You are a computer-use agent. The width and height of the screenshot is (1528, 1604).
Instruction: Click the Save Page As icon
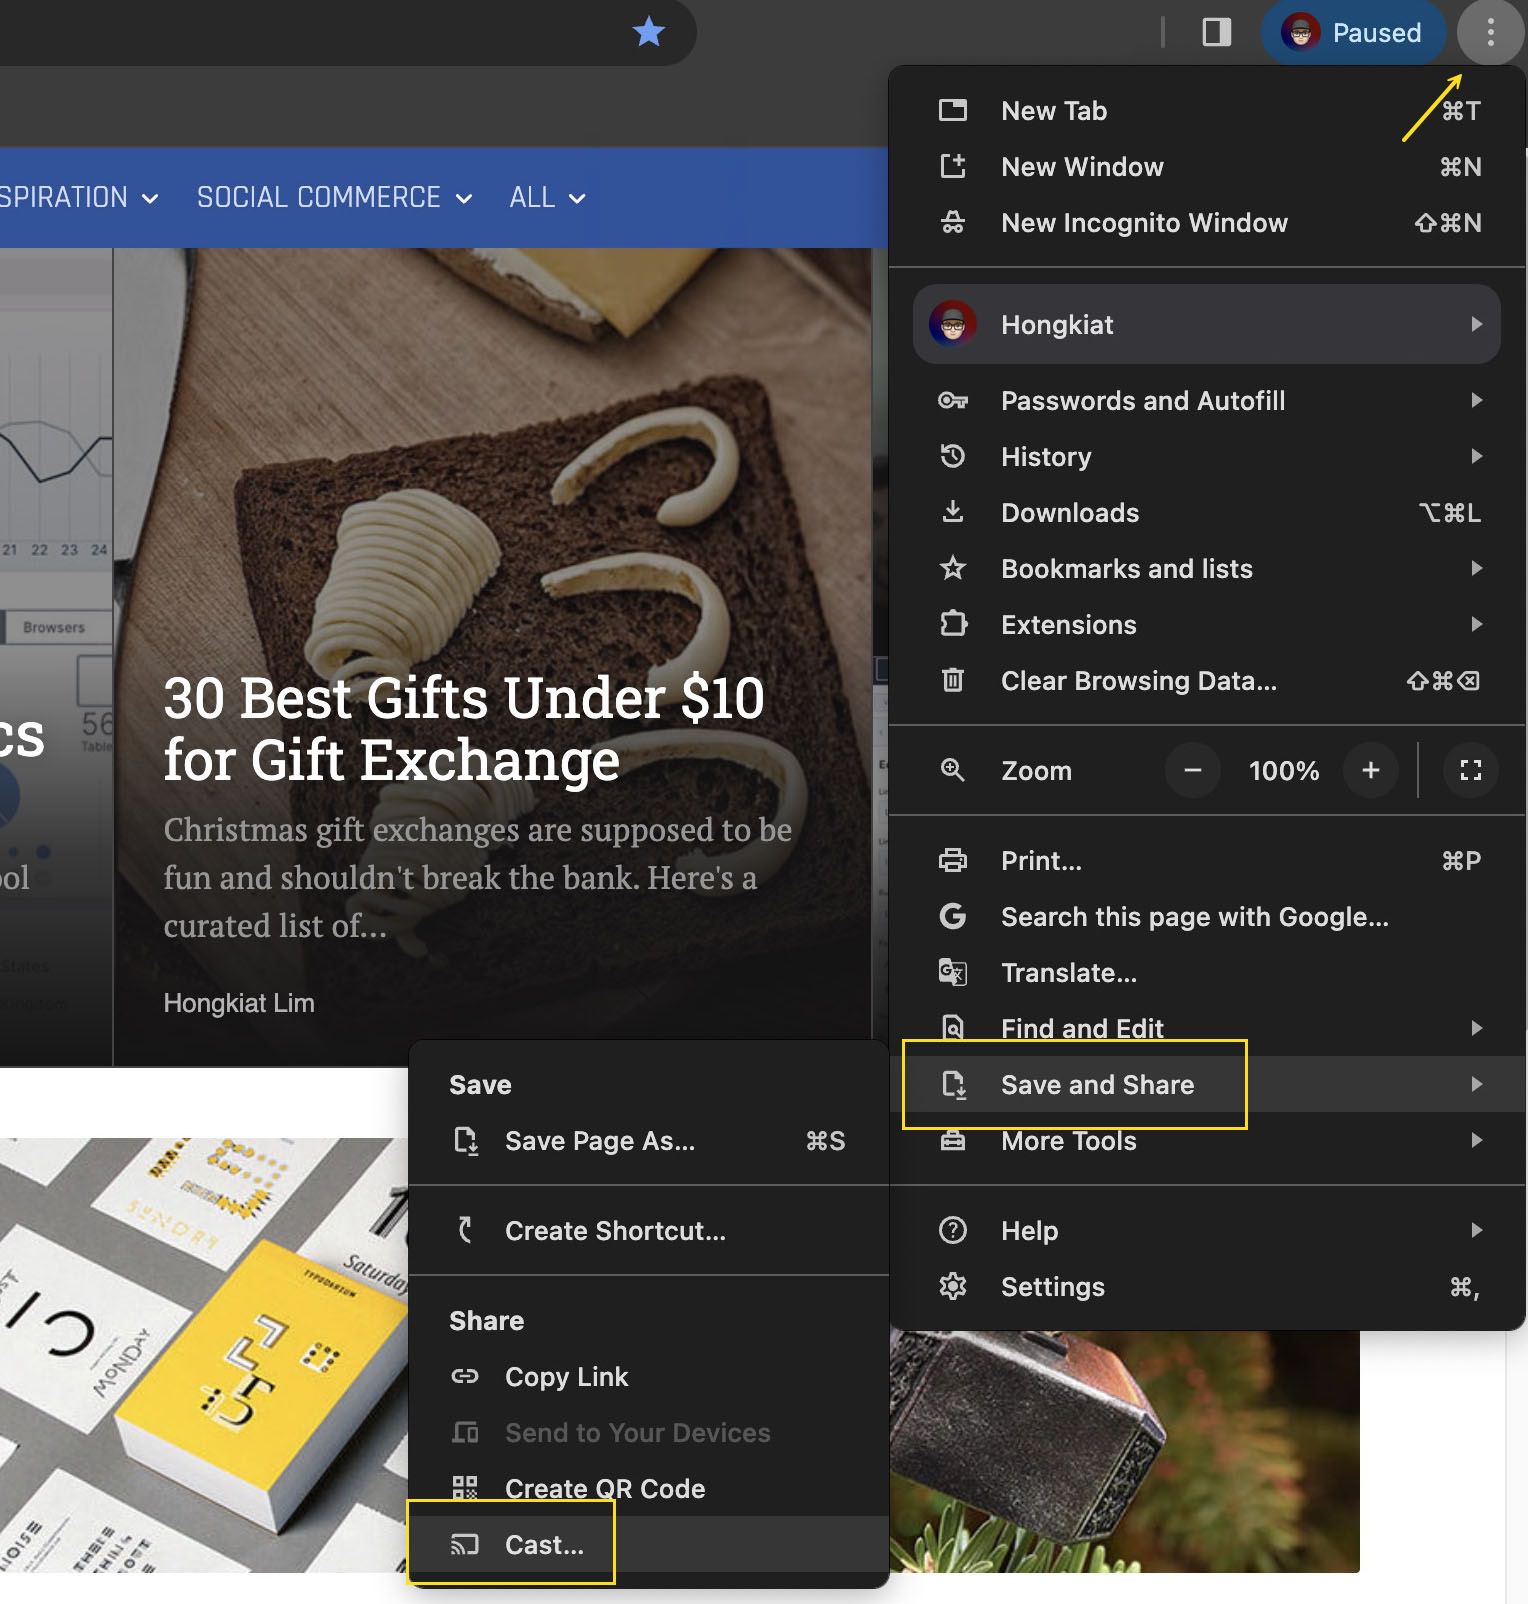pyautogui.click(x=466, y=1141)
